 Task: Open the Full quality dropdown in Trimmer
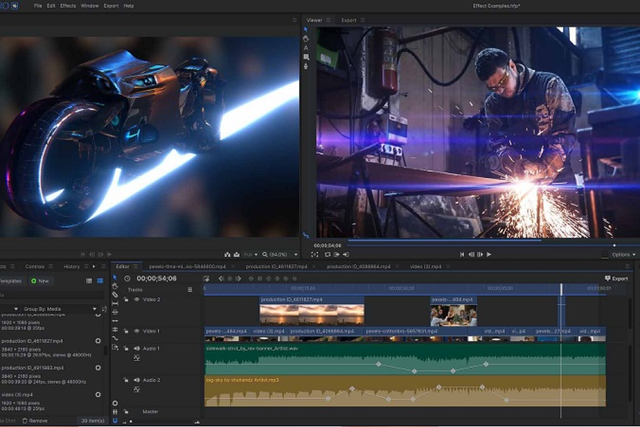(251, 254)
